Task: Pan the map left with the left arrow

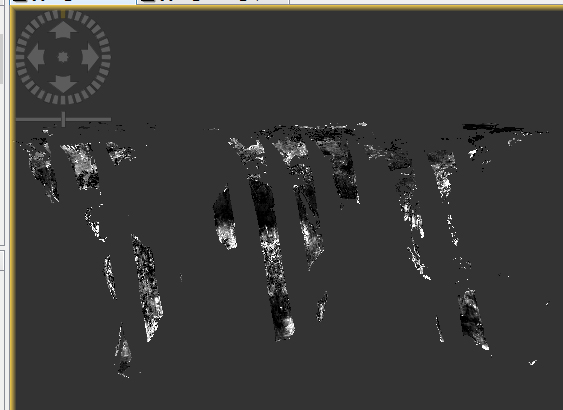Action: (x=36, y=57)
